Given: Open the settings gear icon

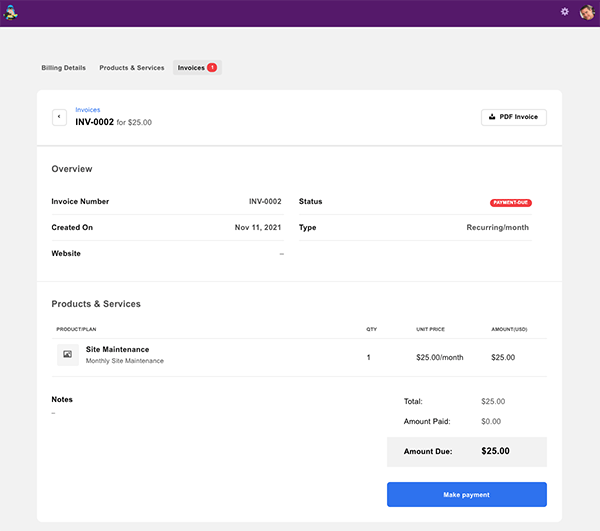Looking at the screenshot, I should (565, 12).
